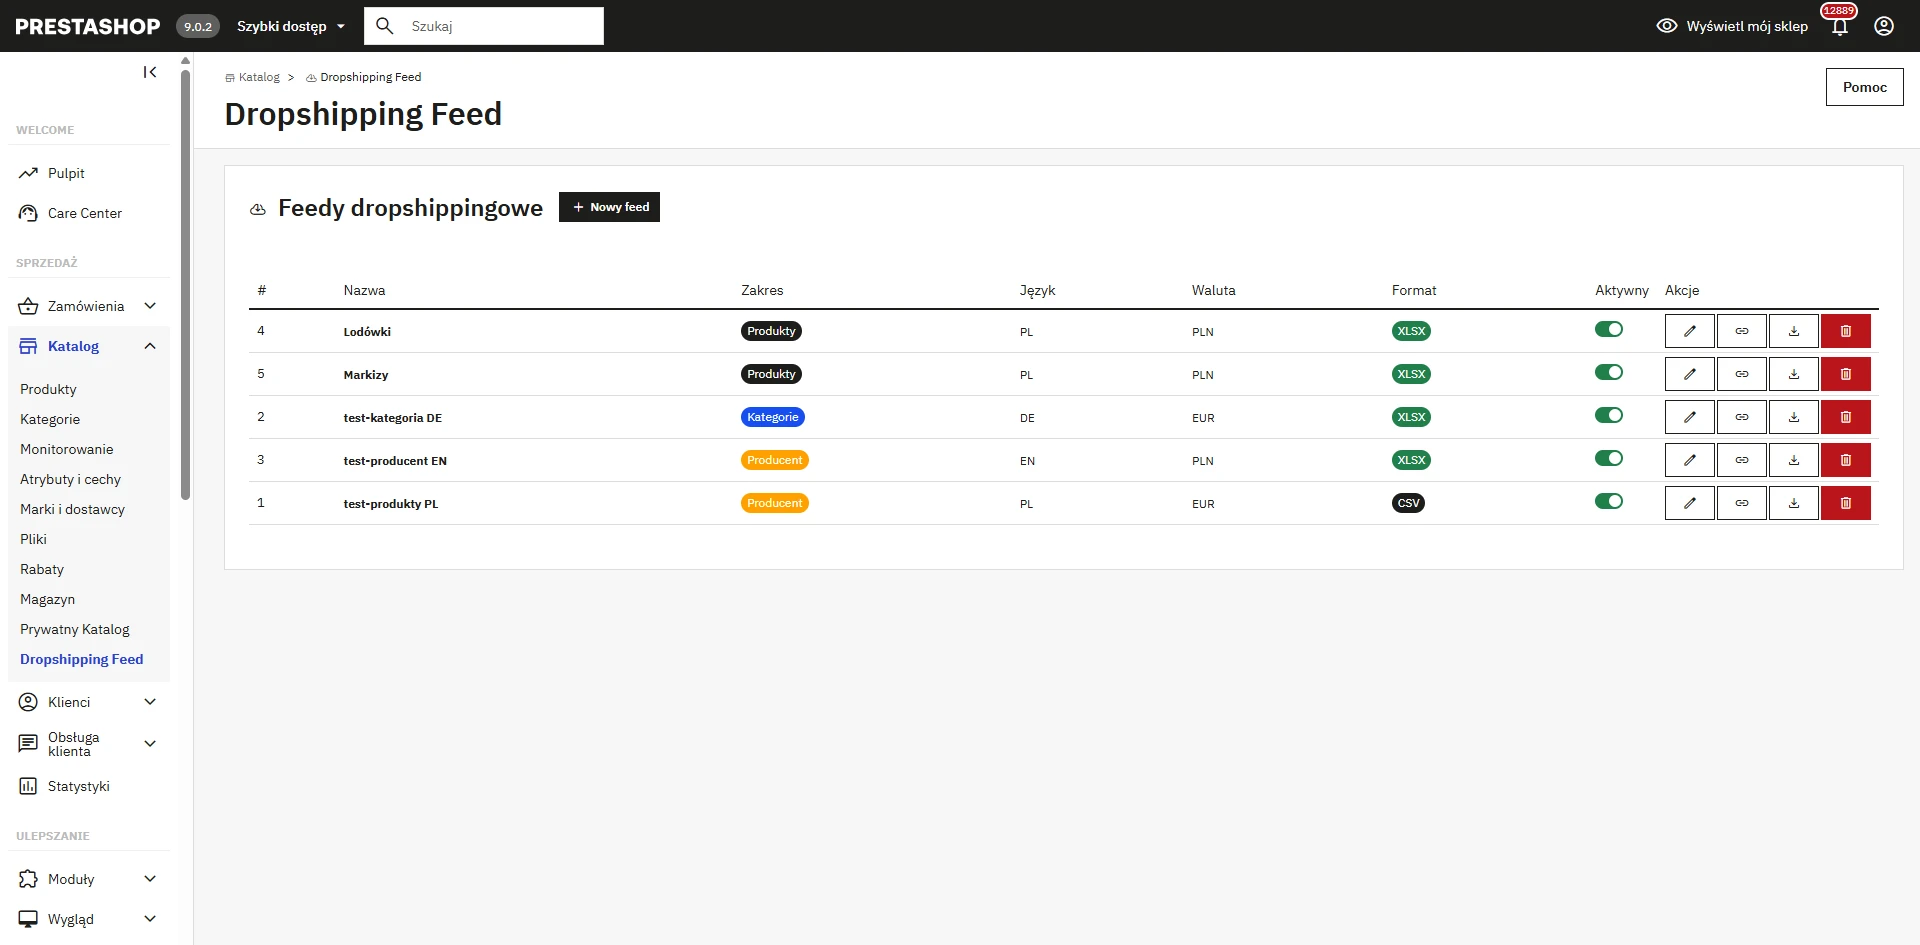The image size is (1920, 945).
Task: Open Care Center
Action: click(x=84, y=213)
